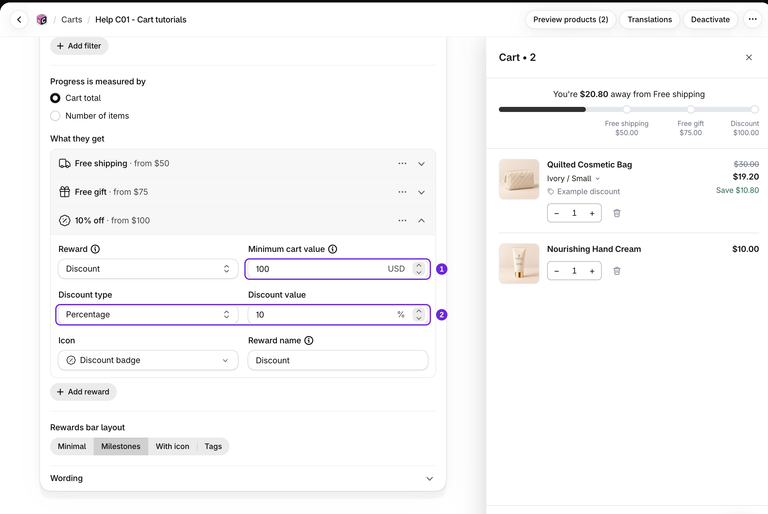Select Cart total radio option
The width and height of the screenshot is (768, 514).
(55, 98)
